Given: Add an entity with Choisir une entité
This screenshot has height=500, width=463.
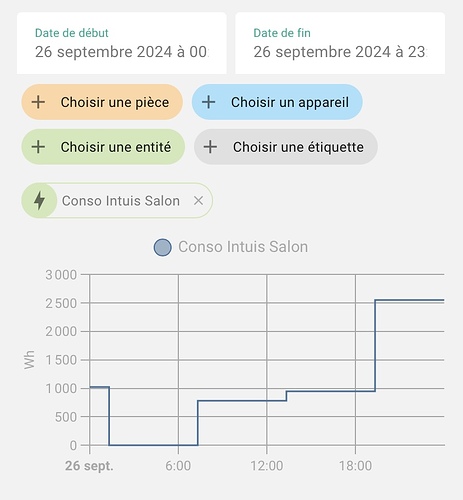Looking at the screenshot, I should tap(103, 147).
